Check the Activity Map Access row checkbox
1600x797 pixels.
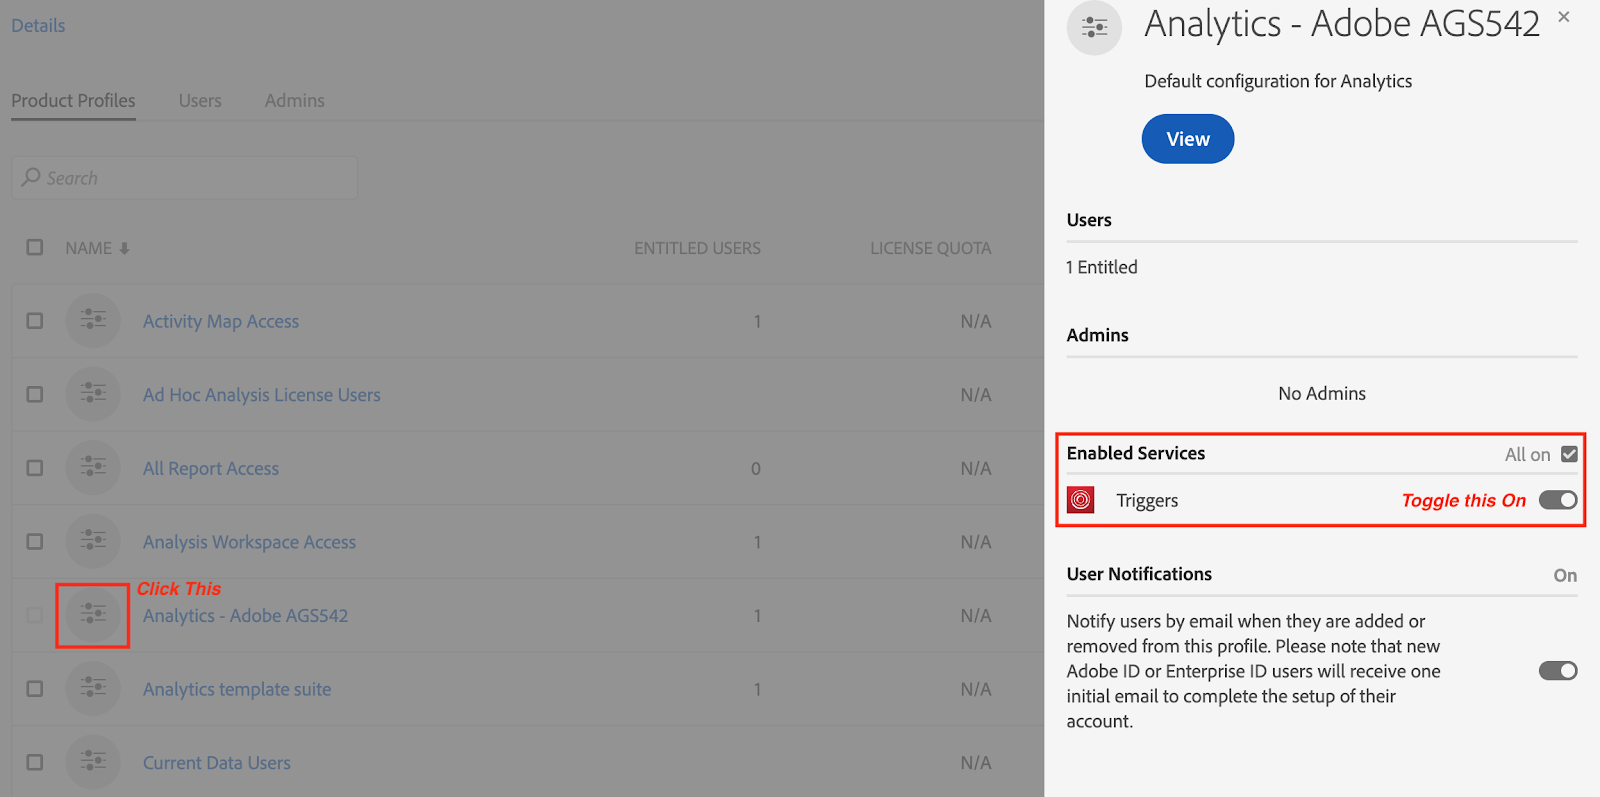coord(35,321)
